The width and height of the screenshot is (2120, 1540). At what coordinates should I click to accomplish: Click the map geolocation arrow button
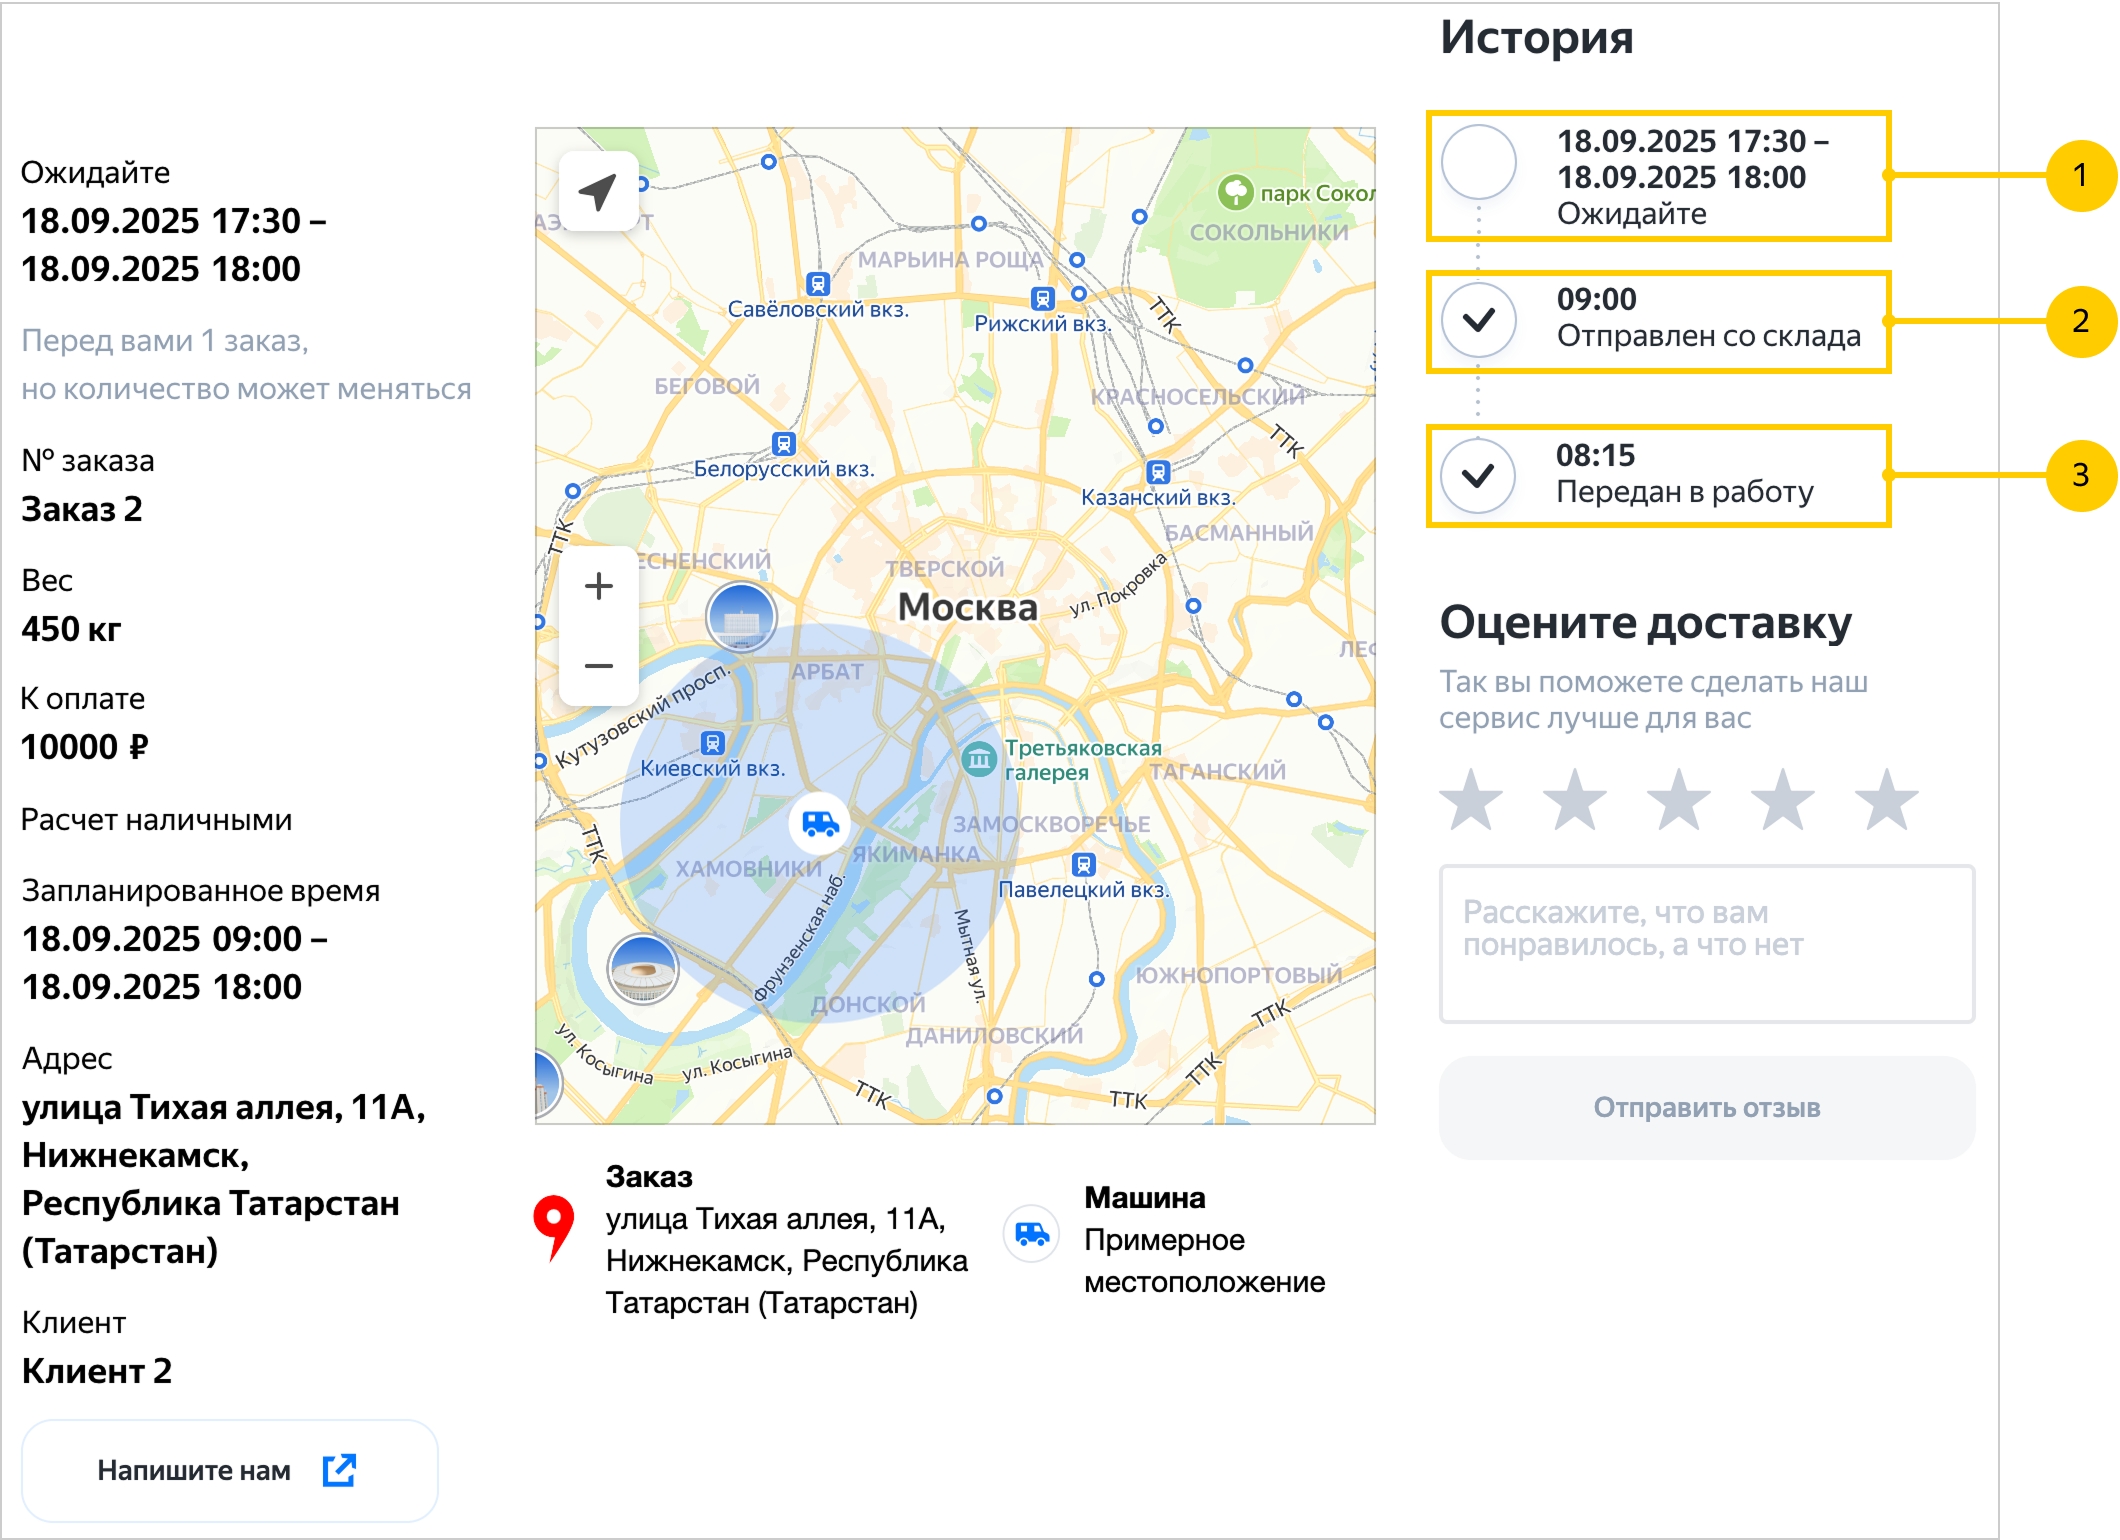coord(598,192)
